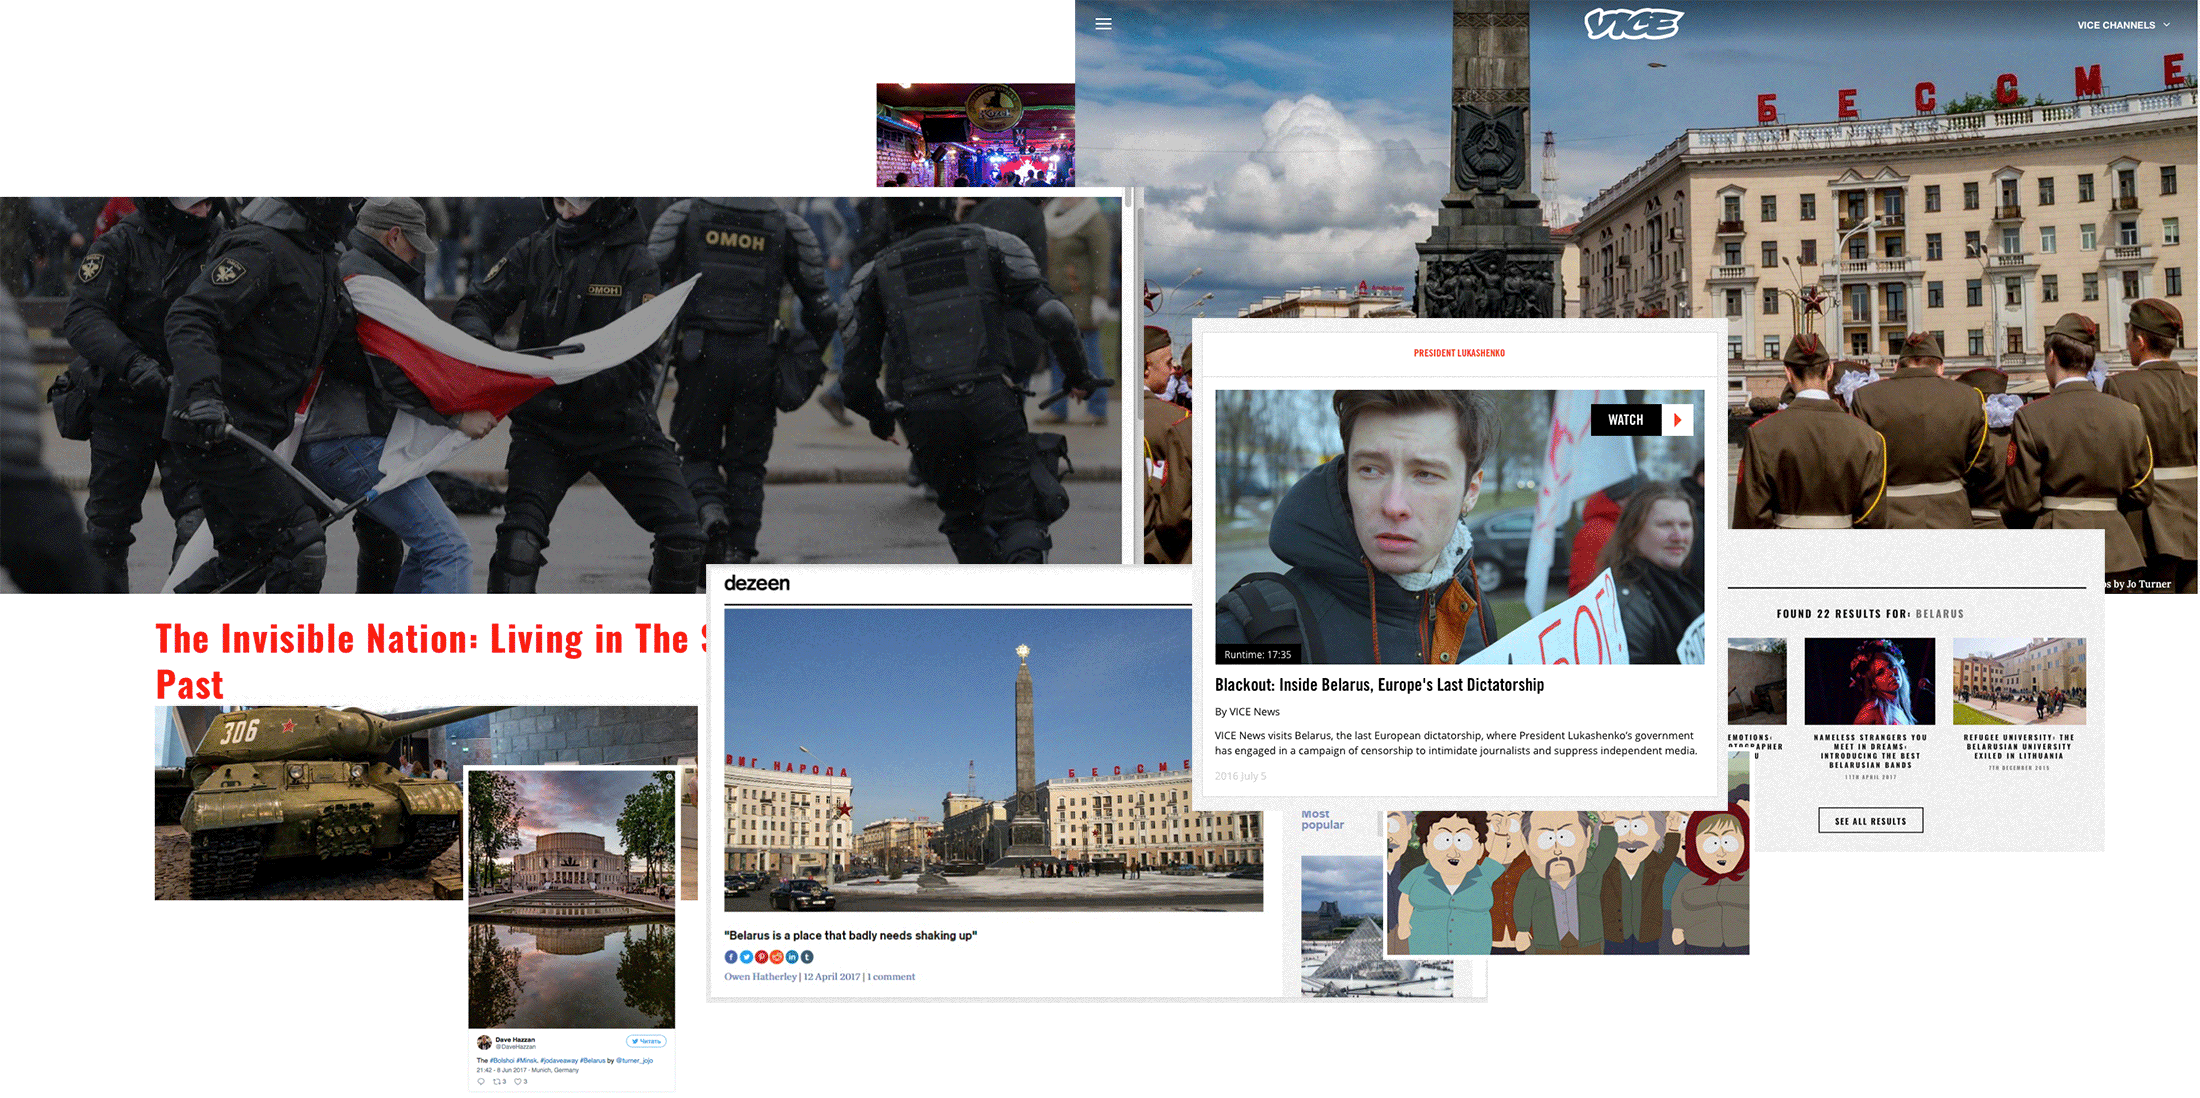Reply to Dave Hazzan's tweet
Viewport: 2200px width, 1098px height.
tap(481, 1081)
